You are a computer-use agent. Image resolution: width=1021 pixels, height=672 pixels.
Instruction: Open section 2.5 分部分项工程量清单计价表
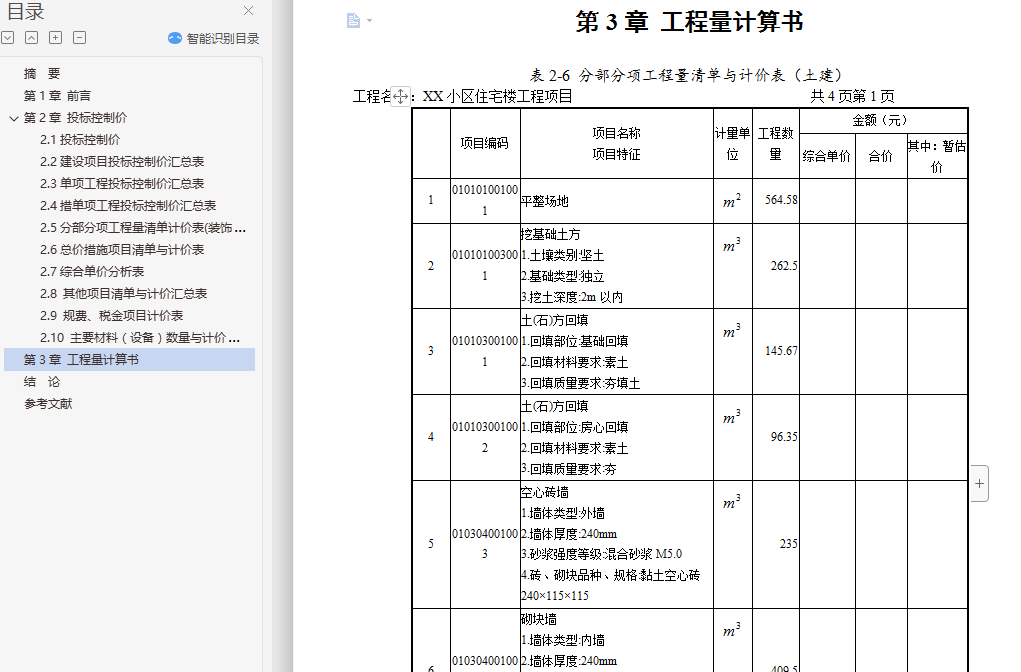click(x=143, y=228)
